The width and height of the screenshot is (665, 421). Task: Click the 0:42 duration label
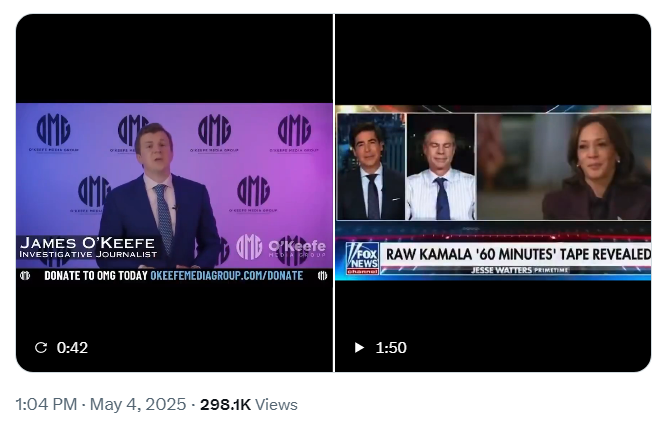(x=72, y=348)
